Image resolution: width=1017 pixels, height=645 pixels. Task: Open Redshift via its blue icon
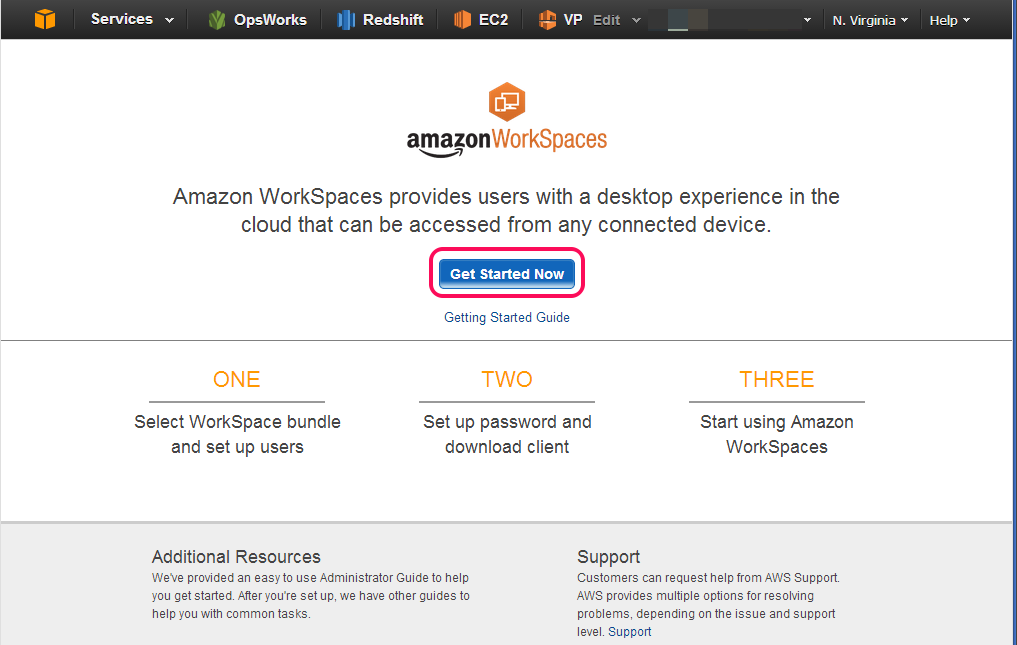[x=346, y=20]
